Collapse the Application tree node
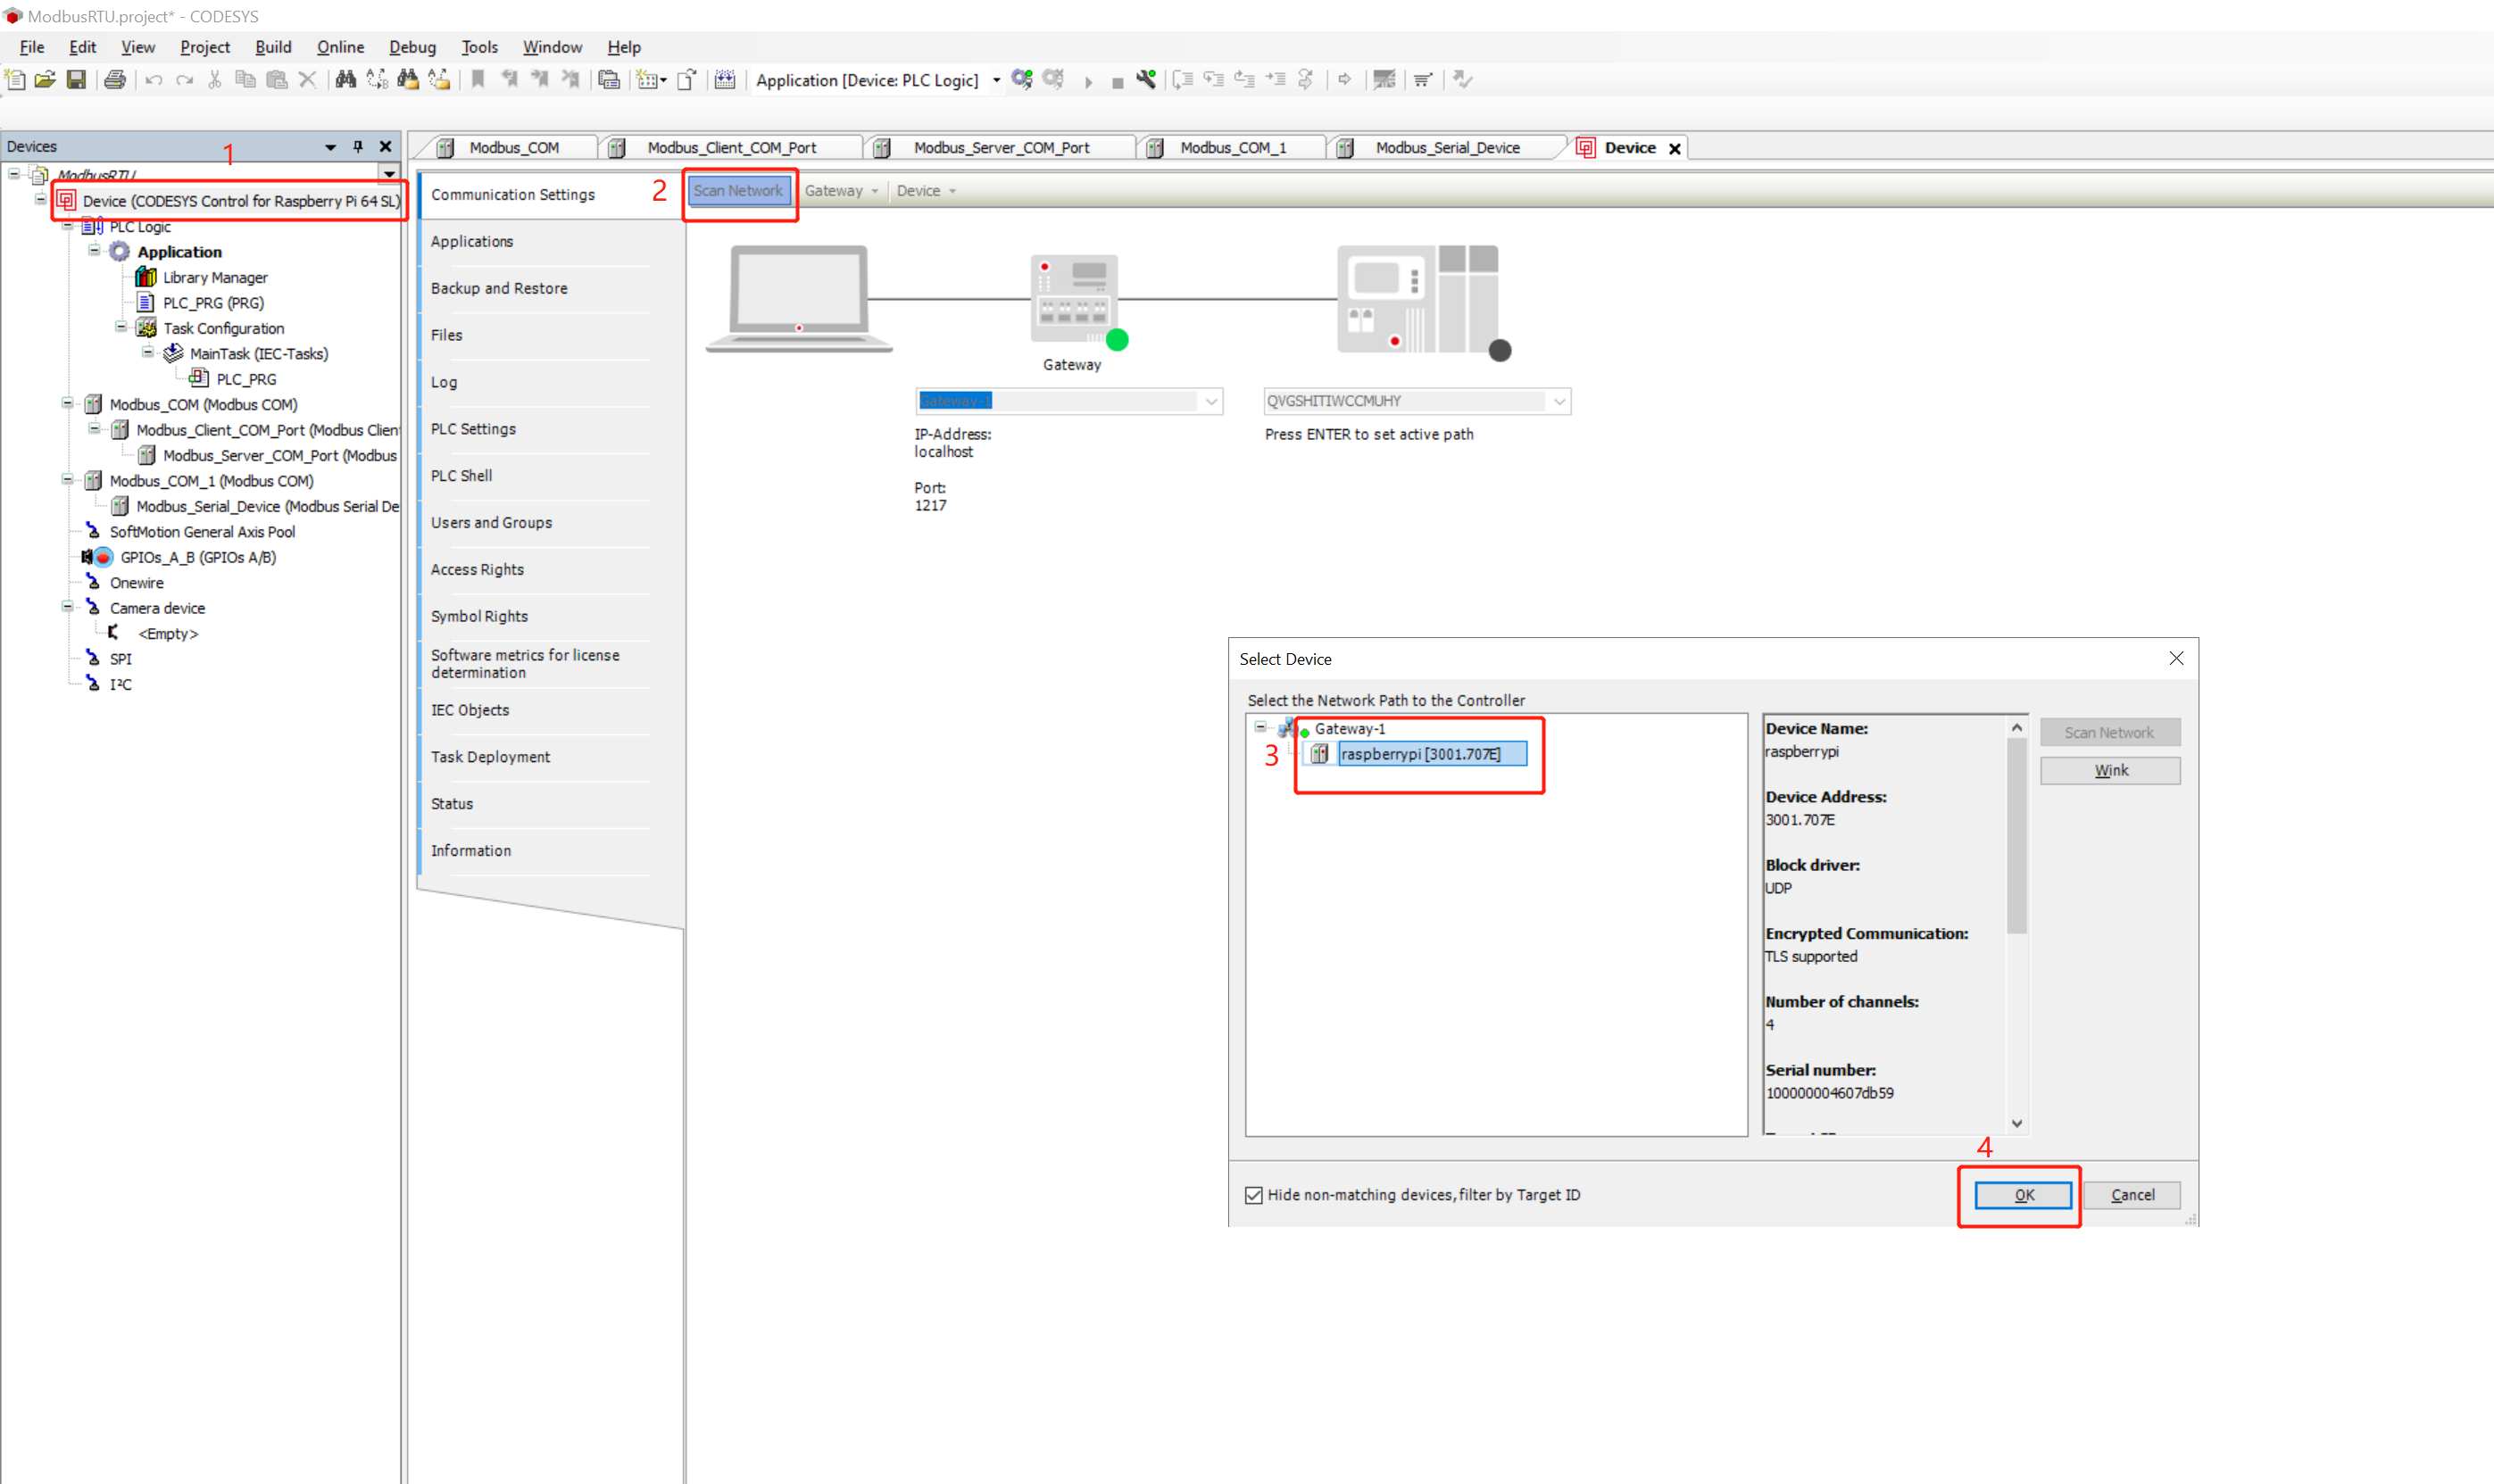 pyautogui.click(x=94, y=250)
